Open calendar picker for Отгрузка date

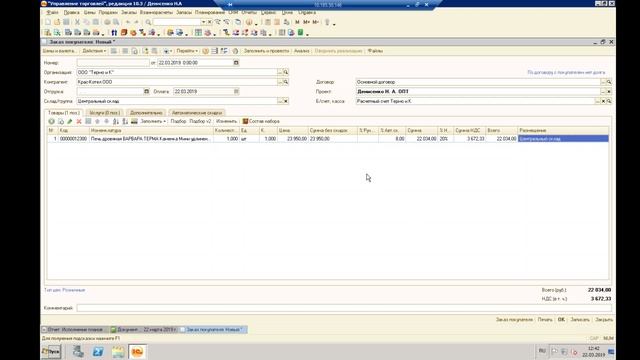(x=147, y=91)
